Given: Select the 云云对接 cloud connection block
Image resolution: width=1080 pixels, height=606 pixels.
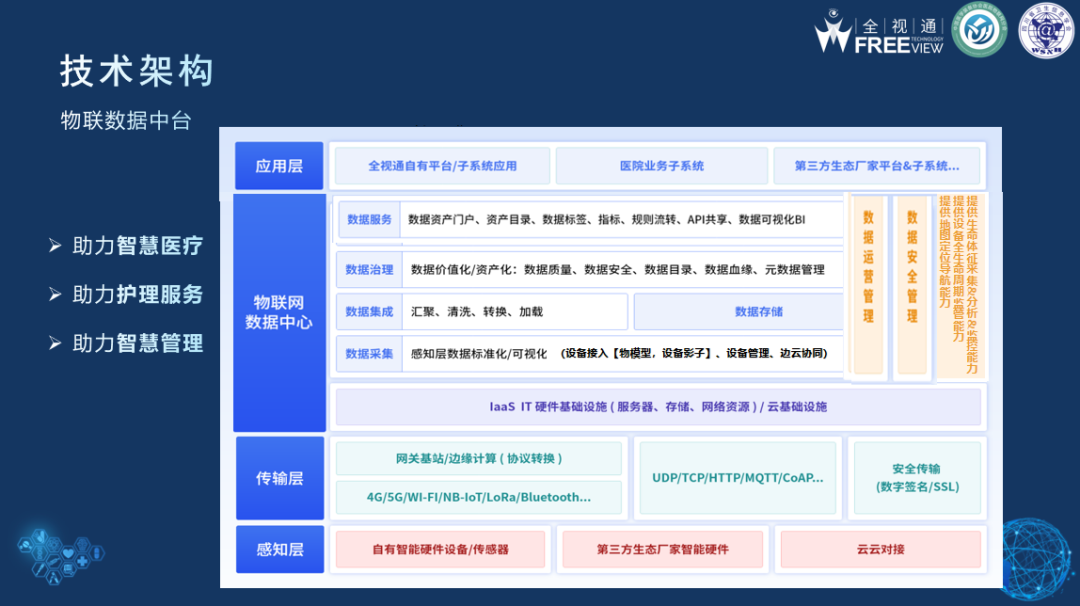Looking at the screenshot, I should (x=879, y=549).
